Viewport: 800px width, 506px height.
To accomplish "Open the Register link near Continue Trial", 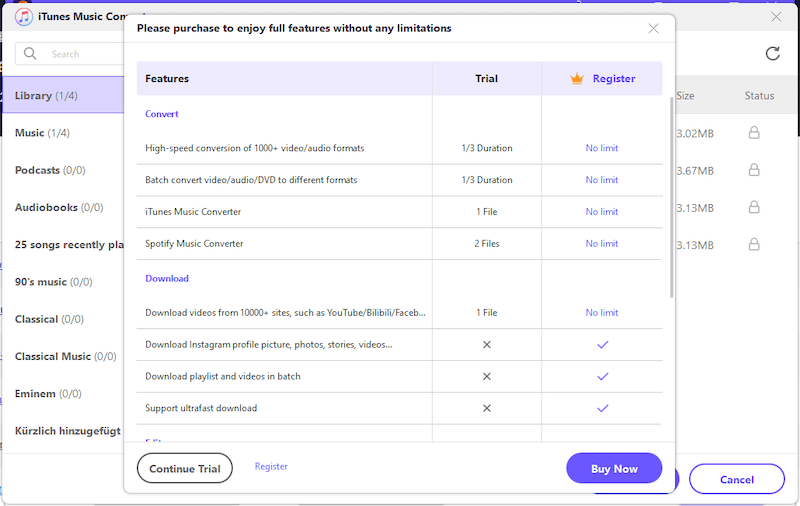I will [x=271, y=467].
